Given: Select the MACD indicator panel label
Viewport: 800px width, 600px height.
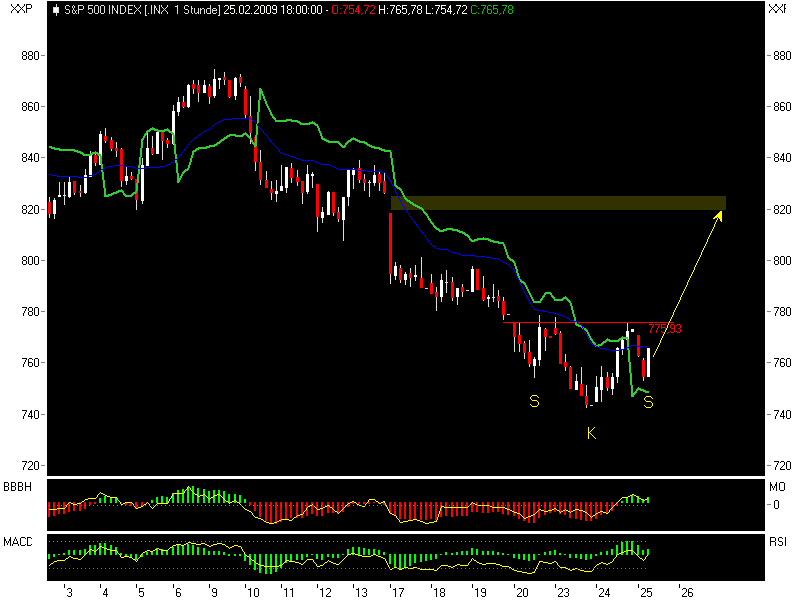Looking at the screenshot, I should pos(16,540).
